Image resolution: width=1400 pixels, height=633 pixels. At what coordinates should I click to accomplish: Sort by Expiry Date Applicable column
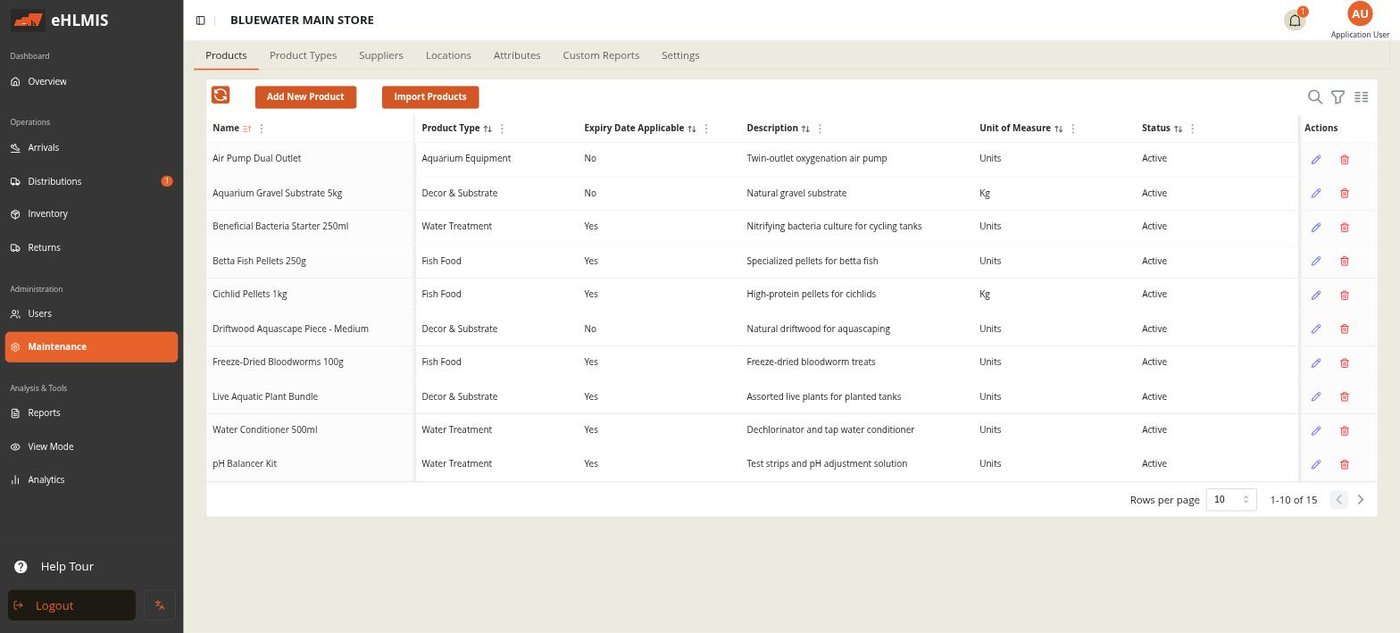pyautogui.click(x=692, y=129)
